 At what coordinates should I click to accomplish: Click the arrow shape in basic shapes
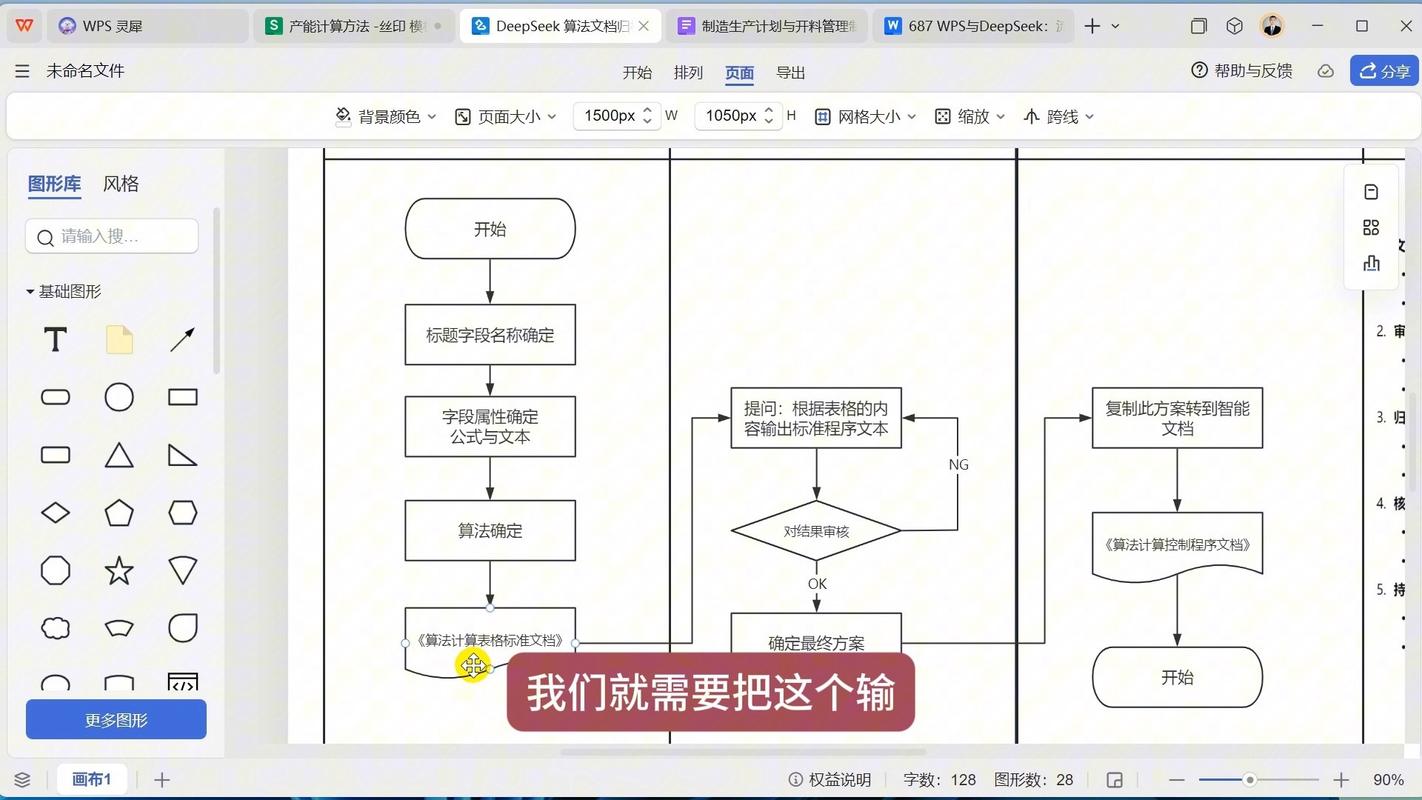point(182,340)
